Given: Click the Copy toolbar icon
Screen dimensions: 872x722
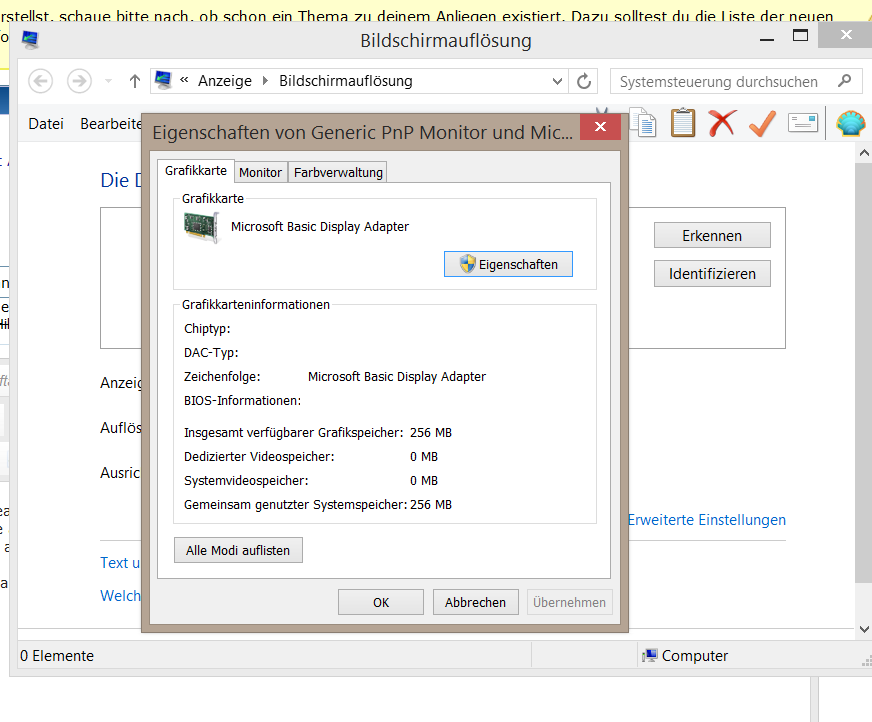Looking at the screenshot, I should pyautogui.click(x=644, y=122).
